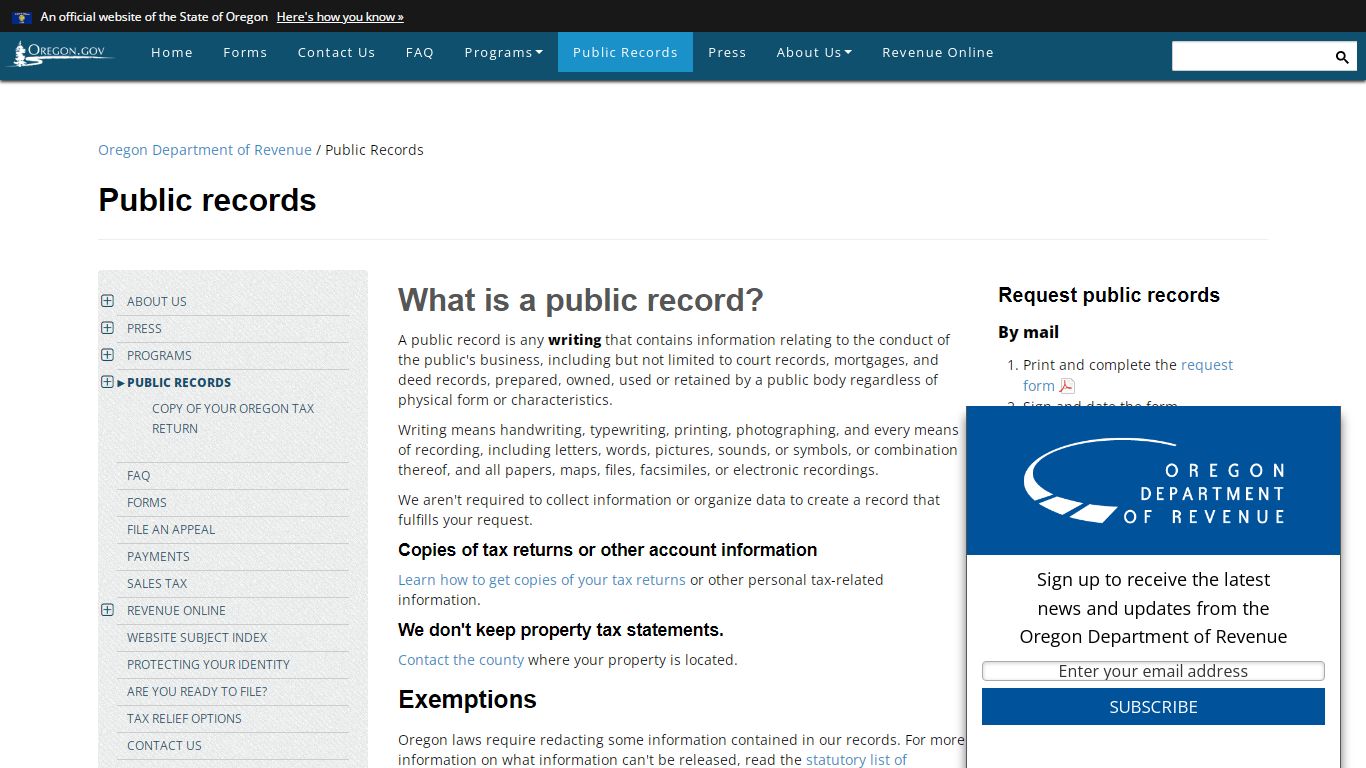Open PRESS sidebar link
Image resolution: width=1366 pixels, height=768 pixels.
(x=144, y=328)
